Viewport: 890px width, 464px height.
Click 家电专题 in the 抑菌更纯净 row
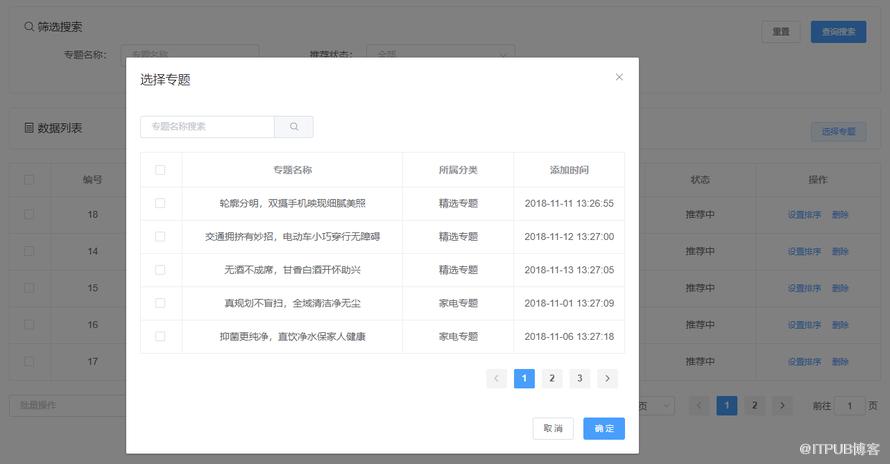(x=458, y=336)
